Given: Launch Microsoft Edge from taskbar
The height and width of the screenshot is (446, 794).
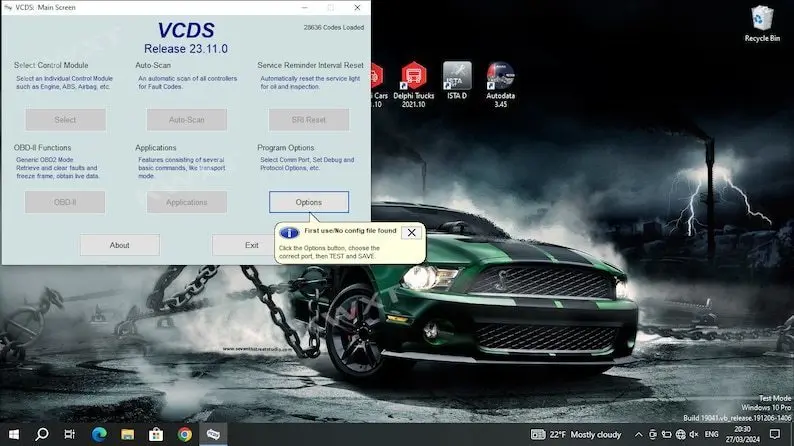Looking at the screenshot, I should click(99, 434).
